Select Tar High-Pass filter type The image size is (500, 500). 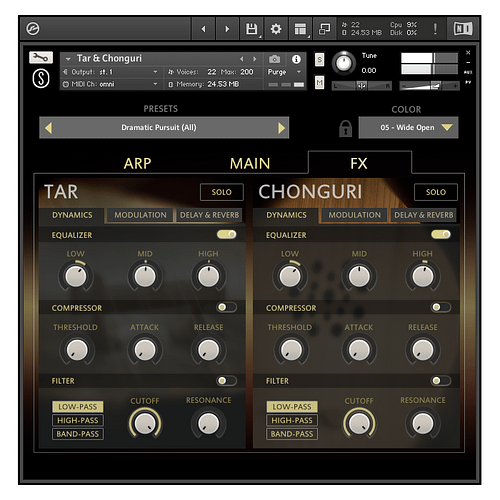point(78,420)
